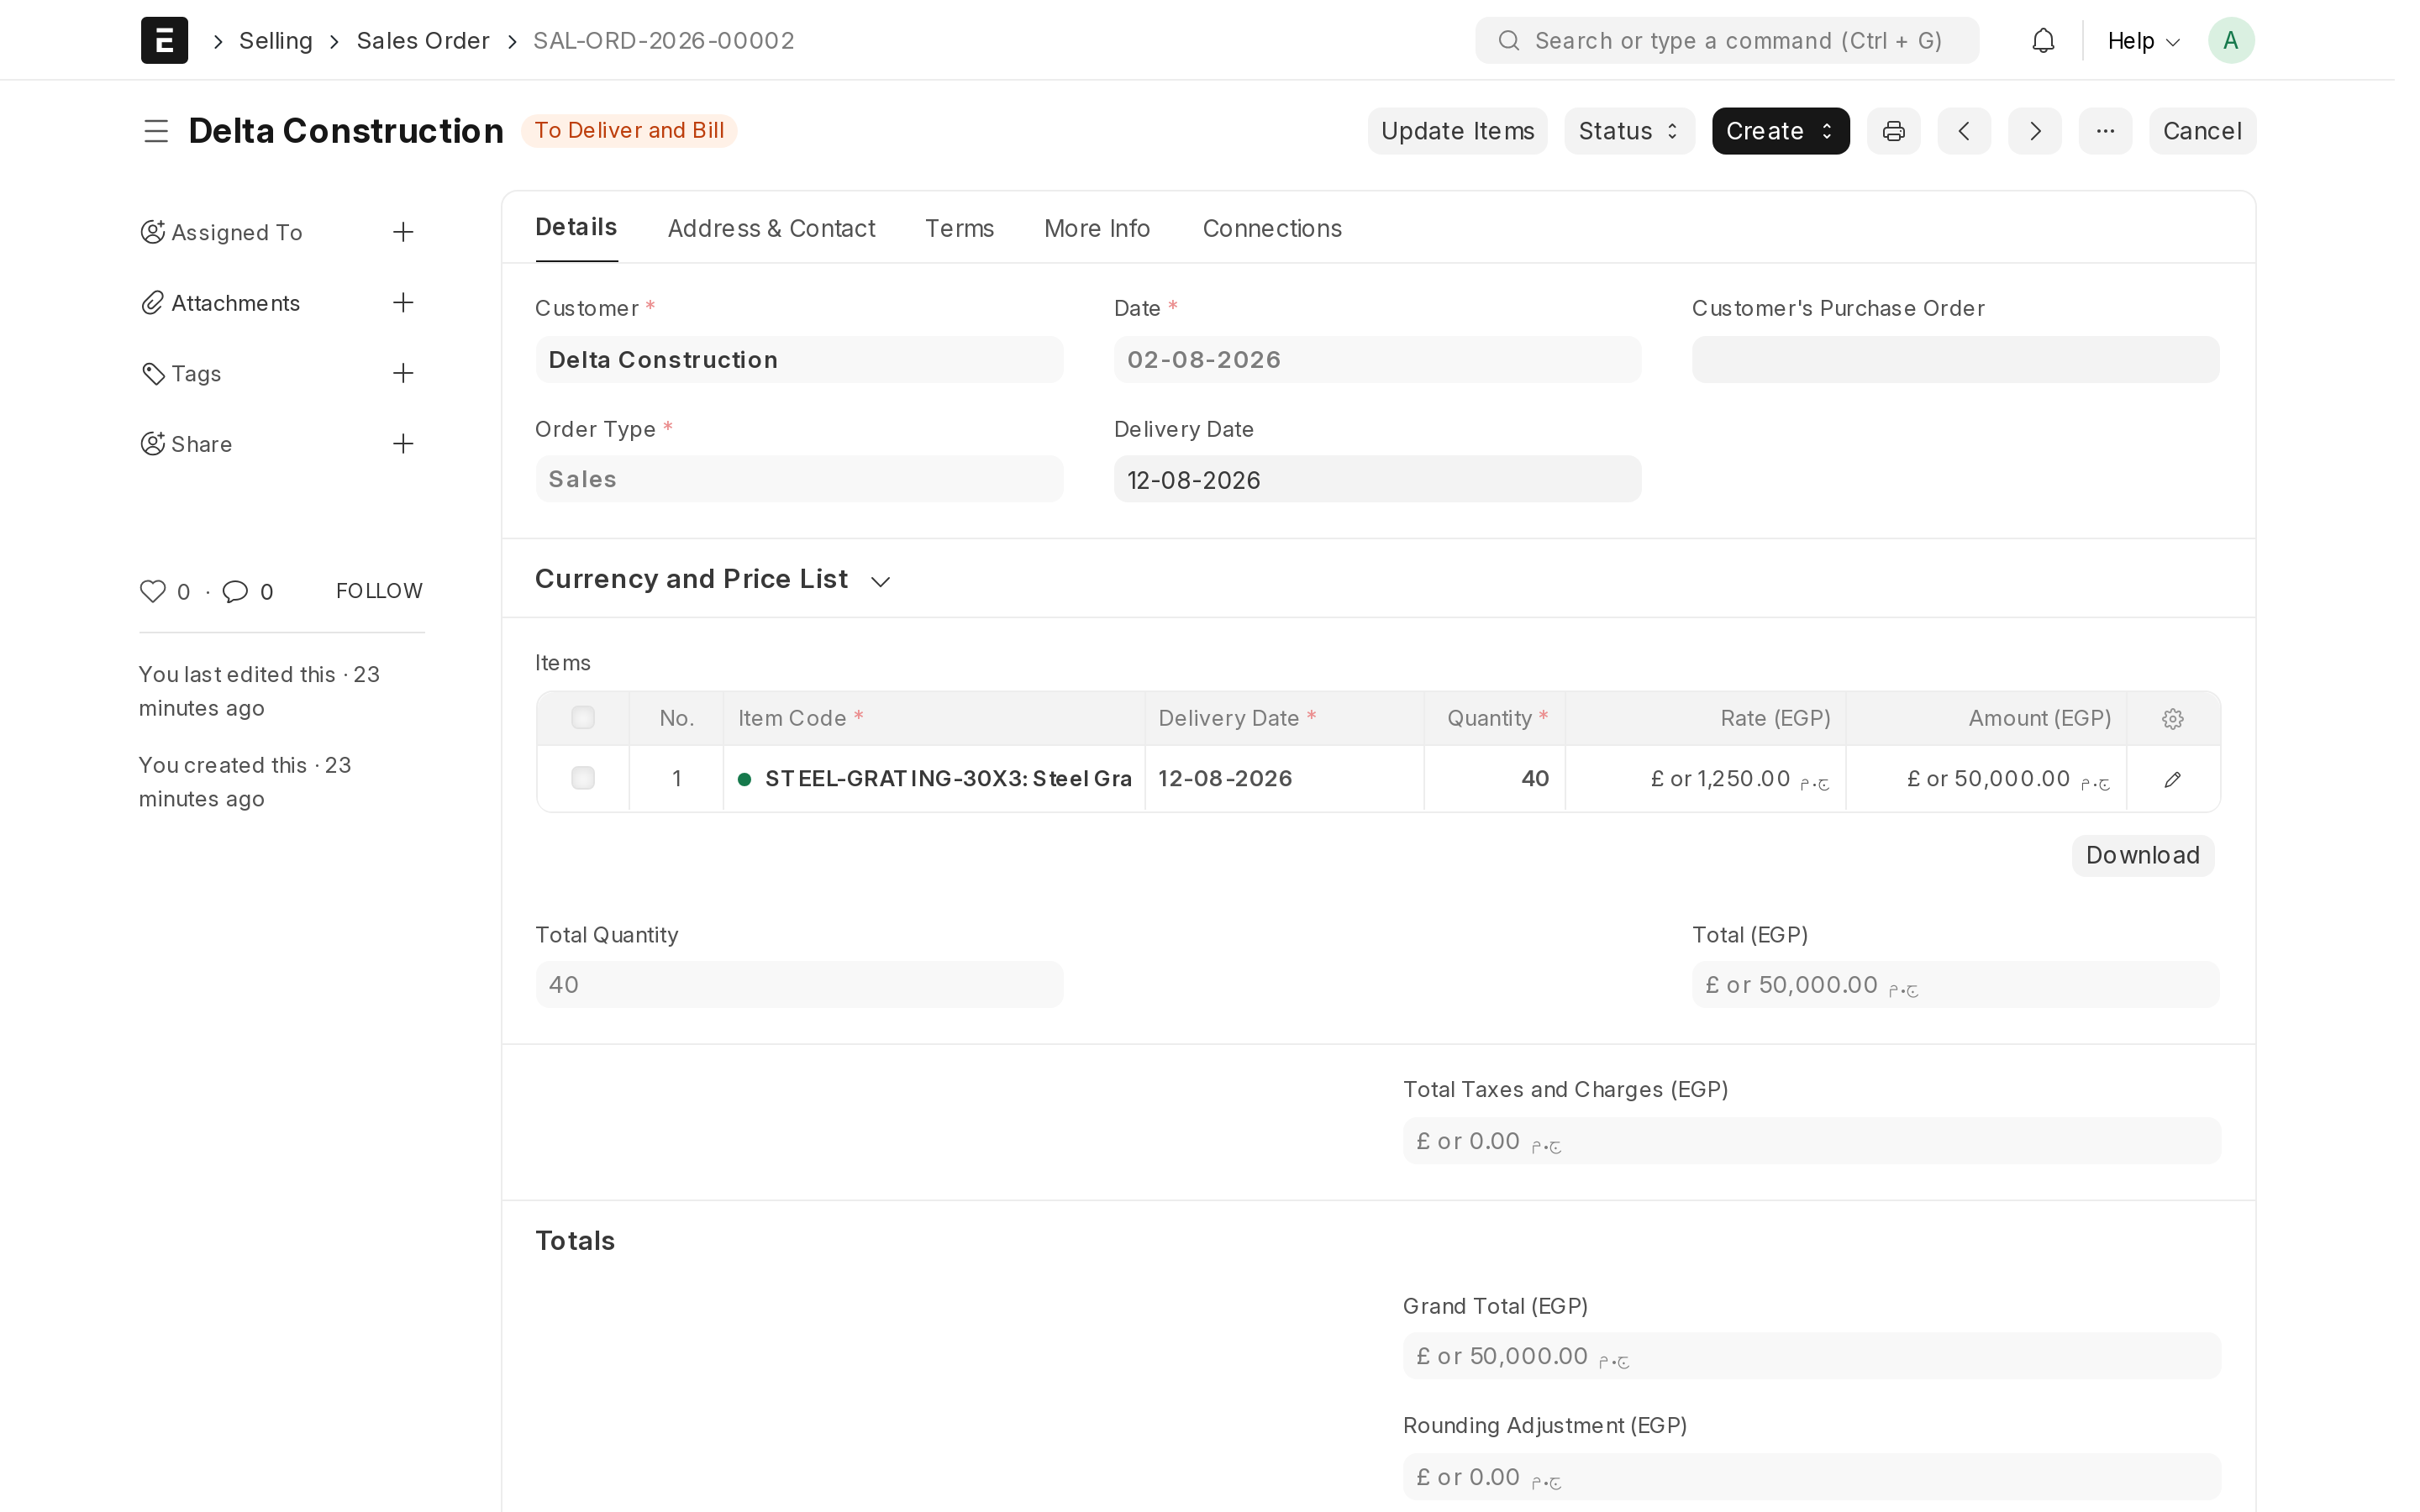Image resolution: width=2420 pixels, height=1512 pixels.
Task: Click the user avatar A
Action: coord(2230,40)
